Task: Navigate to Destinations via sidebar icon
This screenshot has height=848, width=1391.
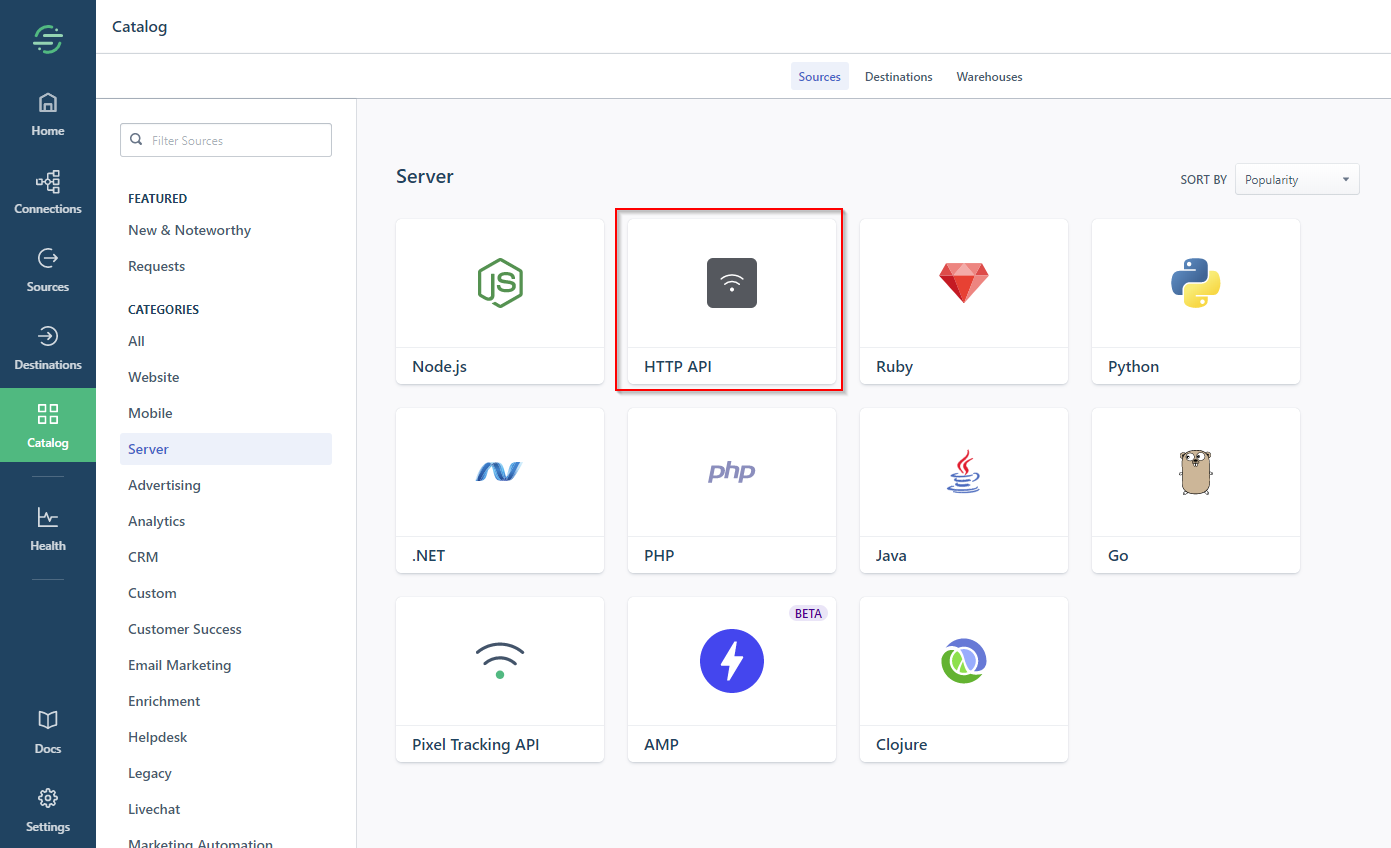Action: (x=47, y=347)
